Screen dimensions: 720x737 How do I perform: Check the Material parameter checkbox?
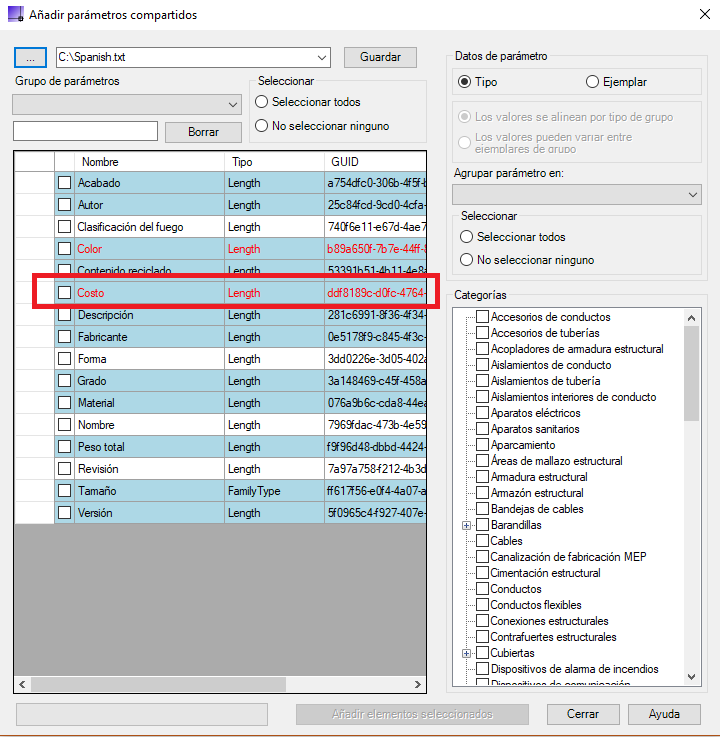coord(64,403)
